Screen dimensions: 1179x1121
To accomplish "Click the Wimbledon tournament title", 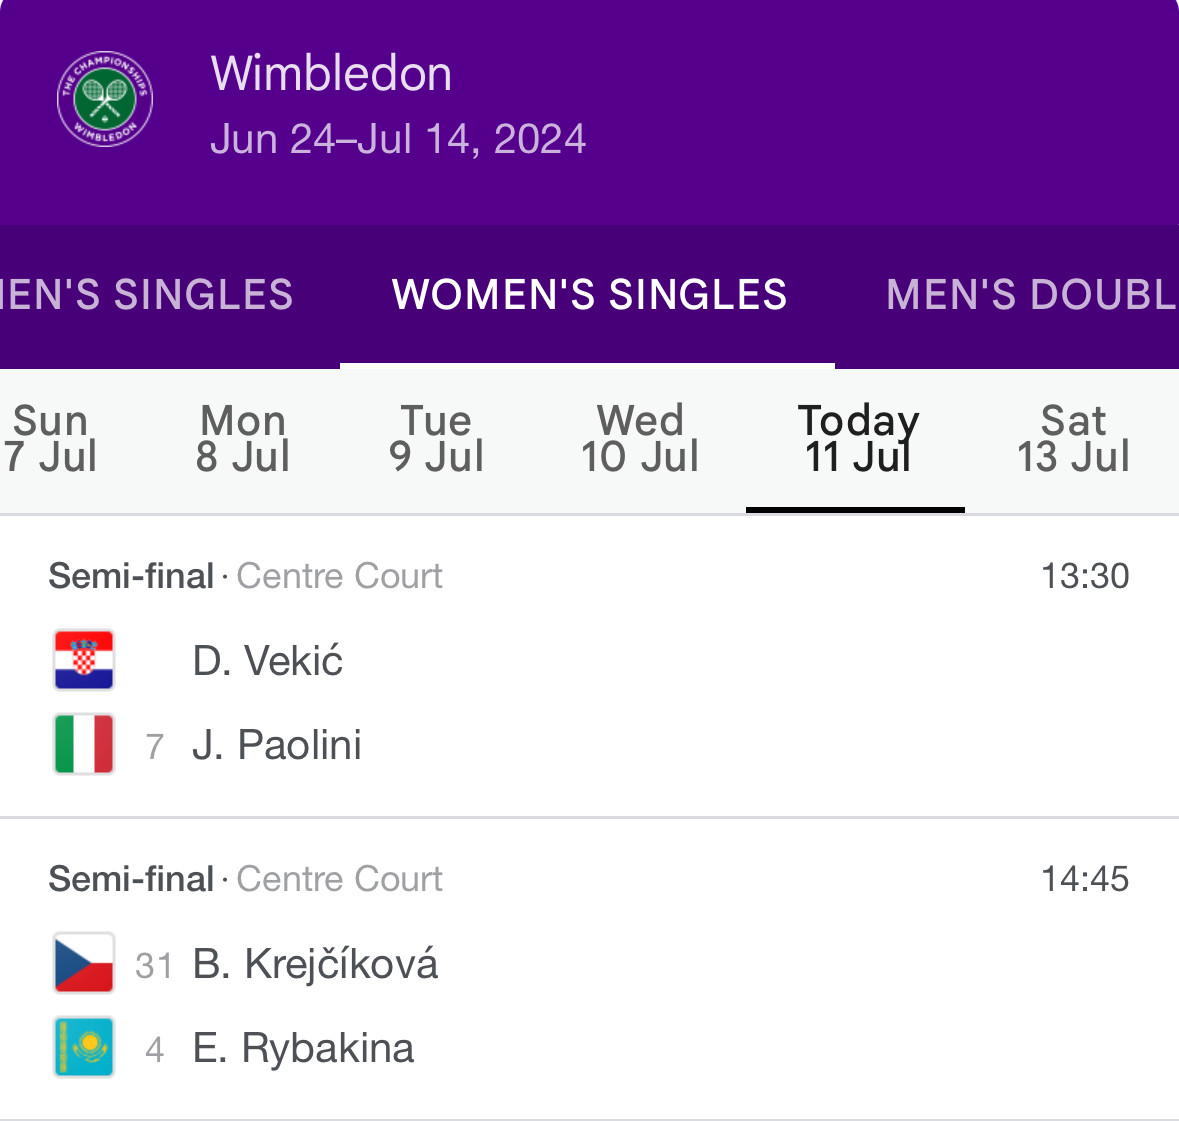I will 331,74.
